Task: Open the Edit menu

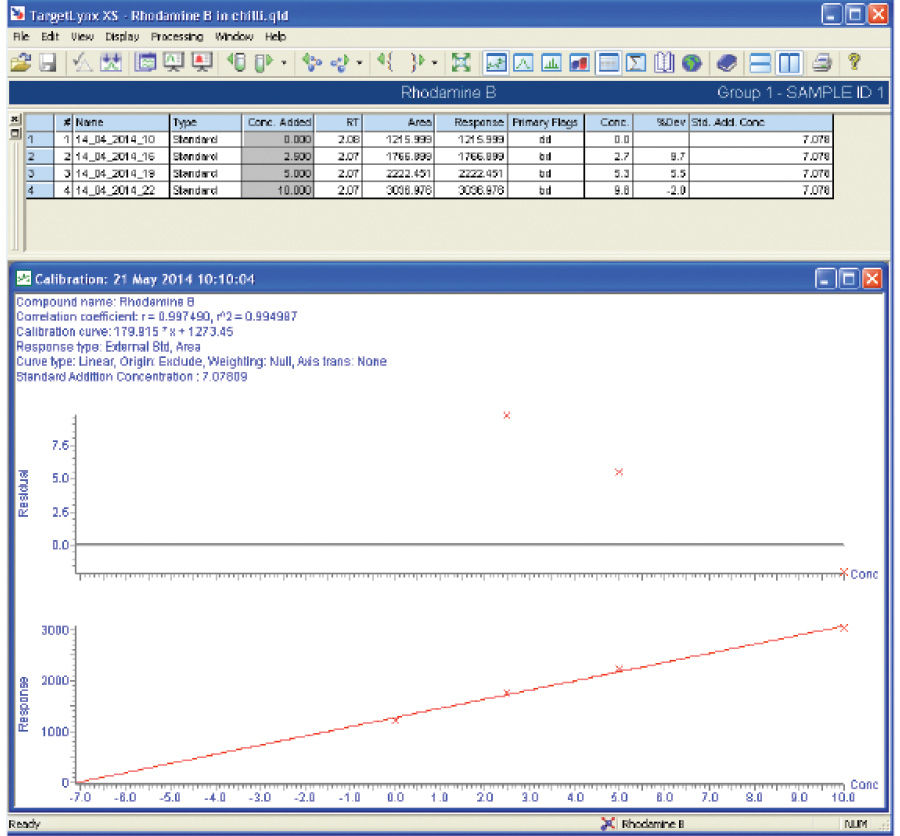Action: 50,37
